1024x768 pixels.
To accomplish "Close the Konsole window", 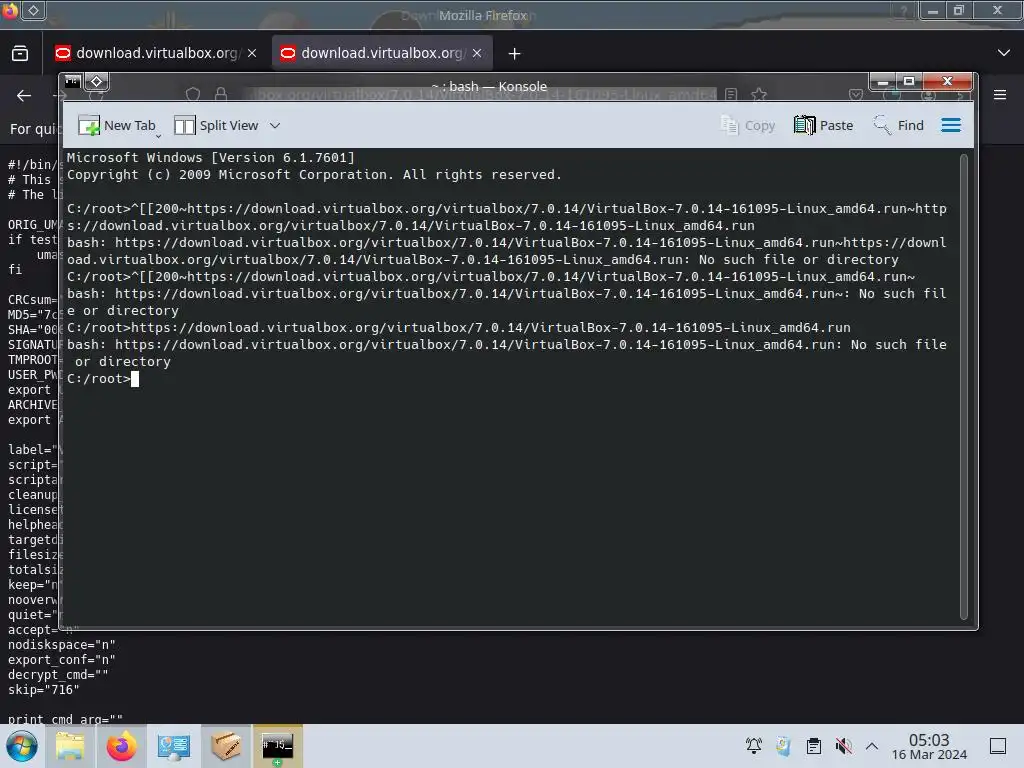I will pos(948,82).
